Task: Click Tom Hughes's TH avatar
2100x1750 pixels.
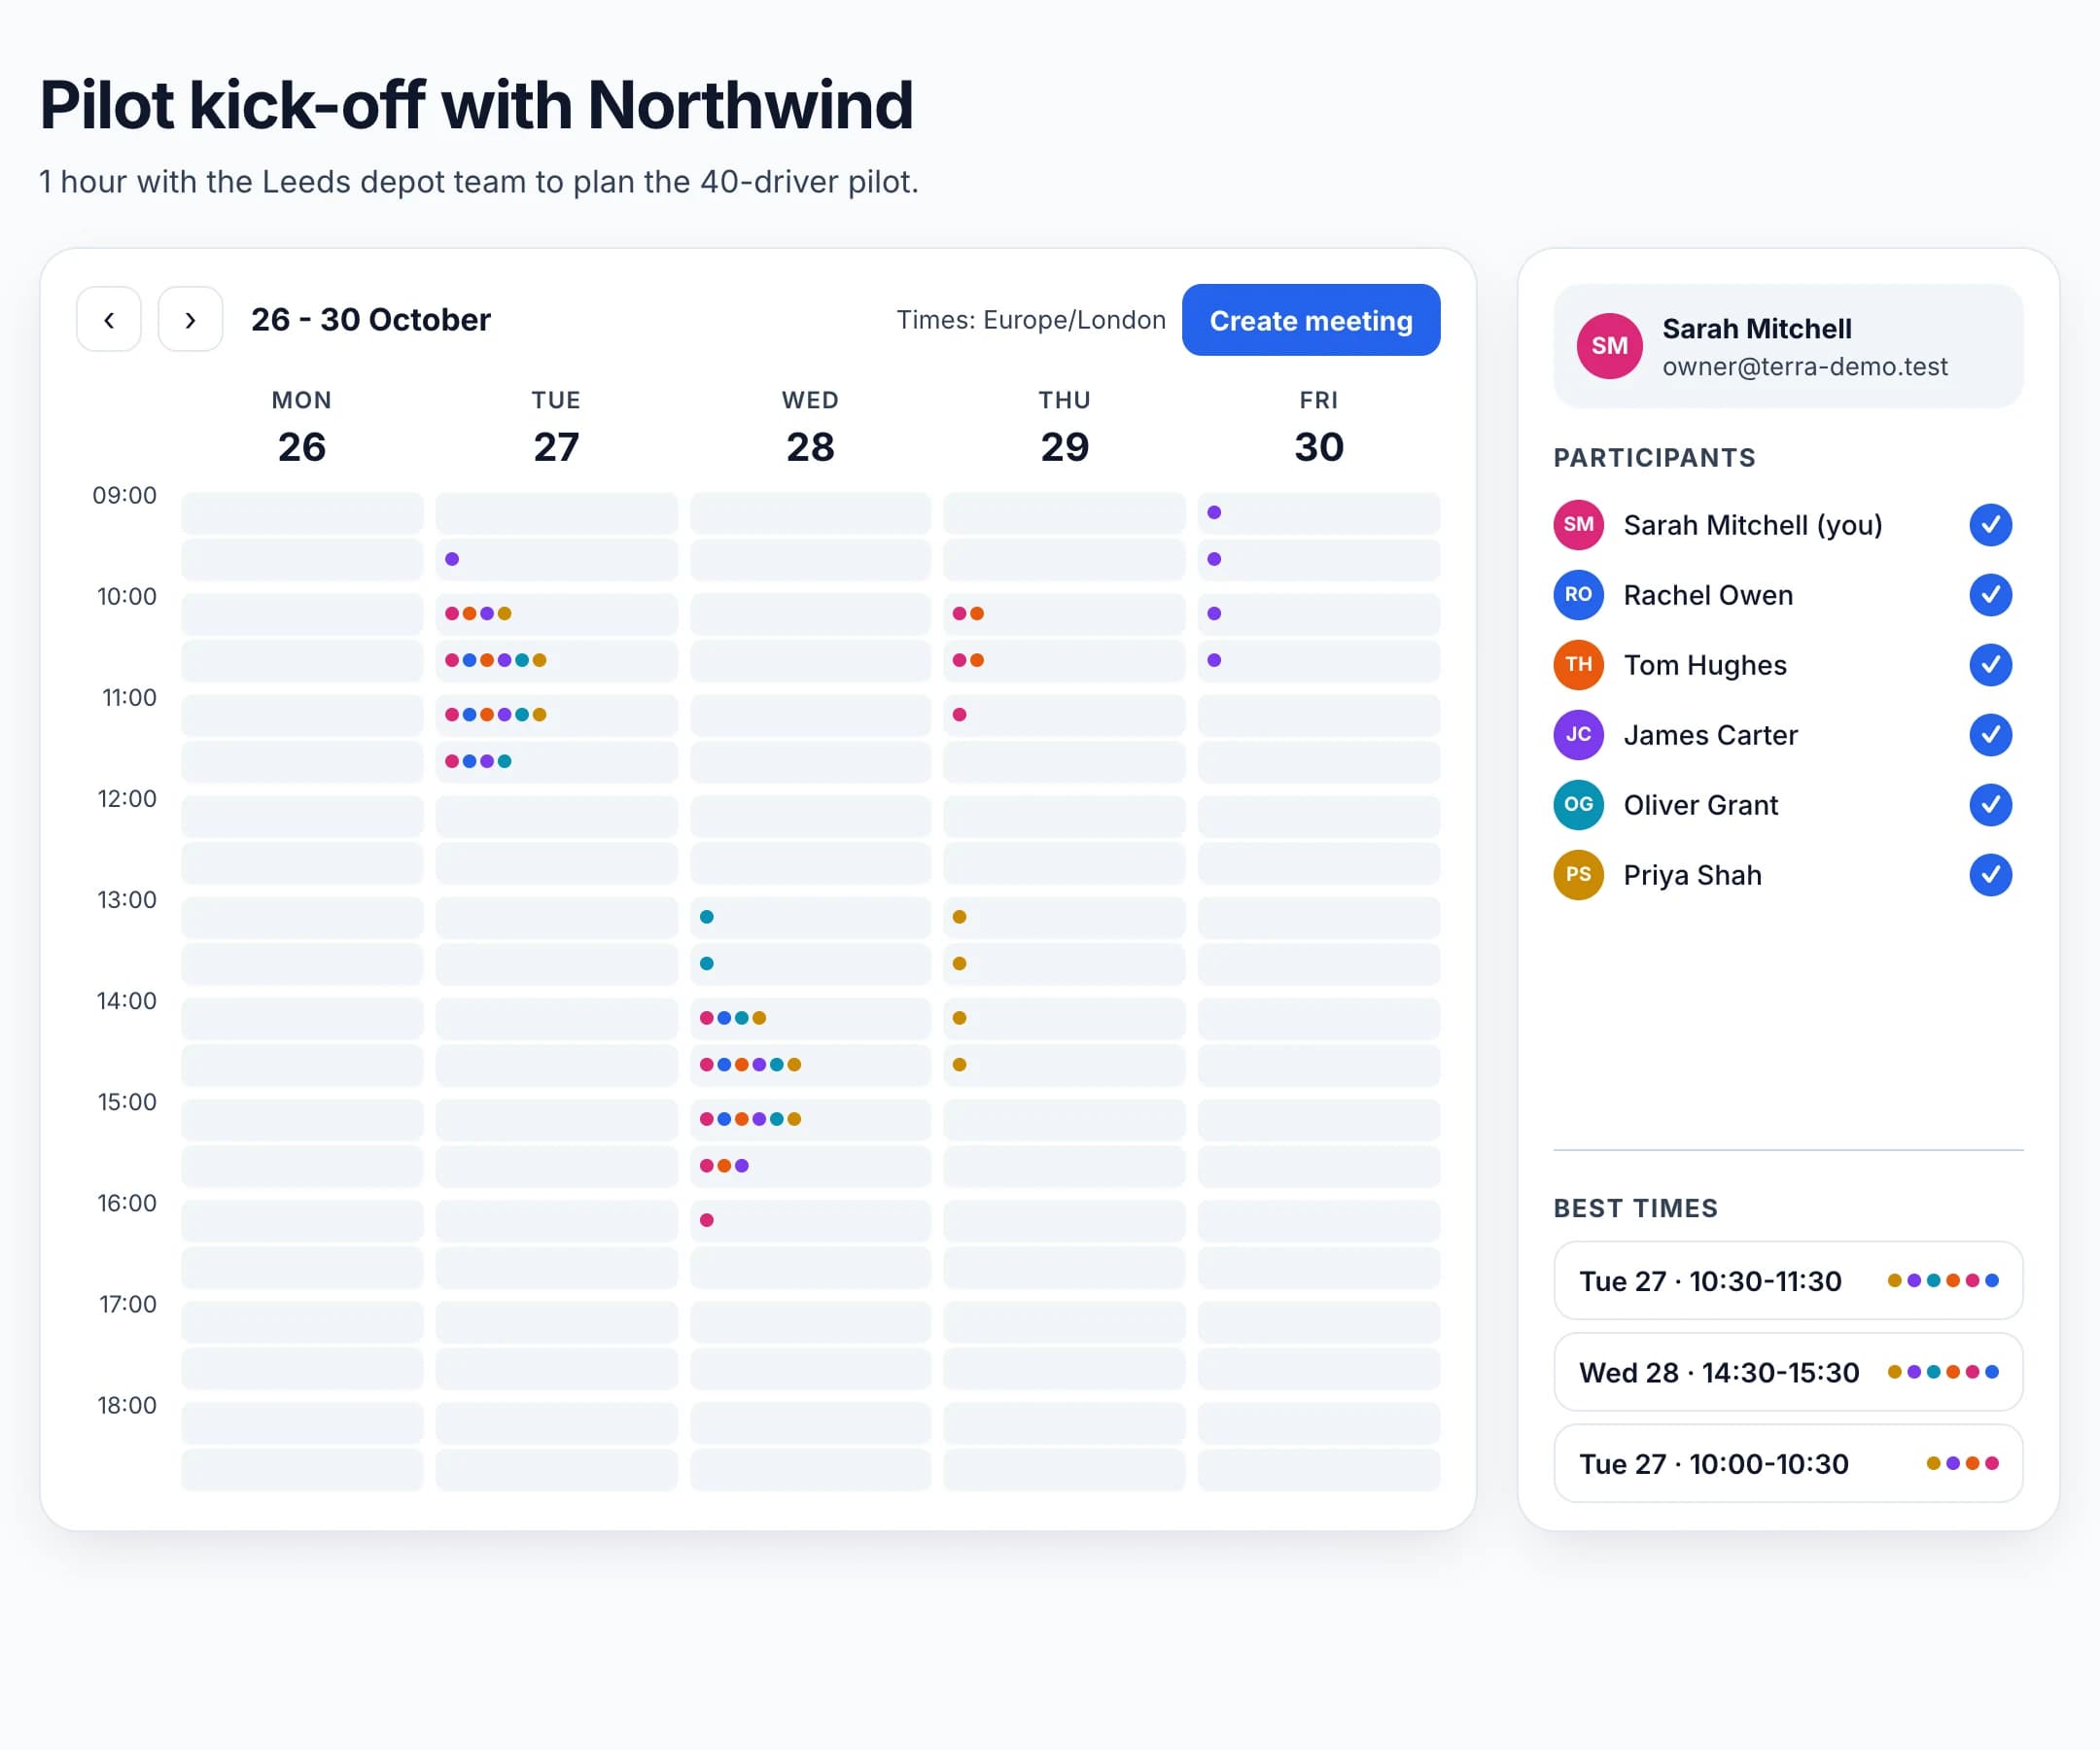Action: (x=1578, y=665)
